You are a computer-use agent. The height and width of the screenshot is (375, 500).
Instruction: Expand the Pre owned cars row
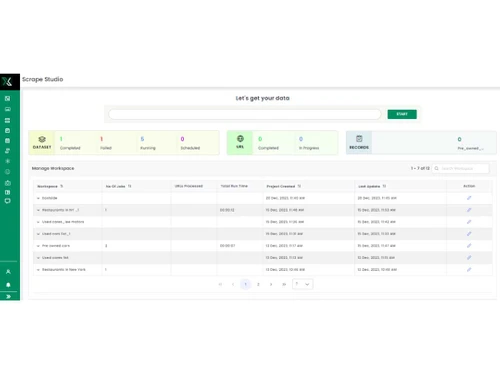[38, 246]
